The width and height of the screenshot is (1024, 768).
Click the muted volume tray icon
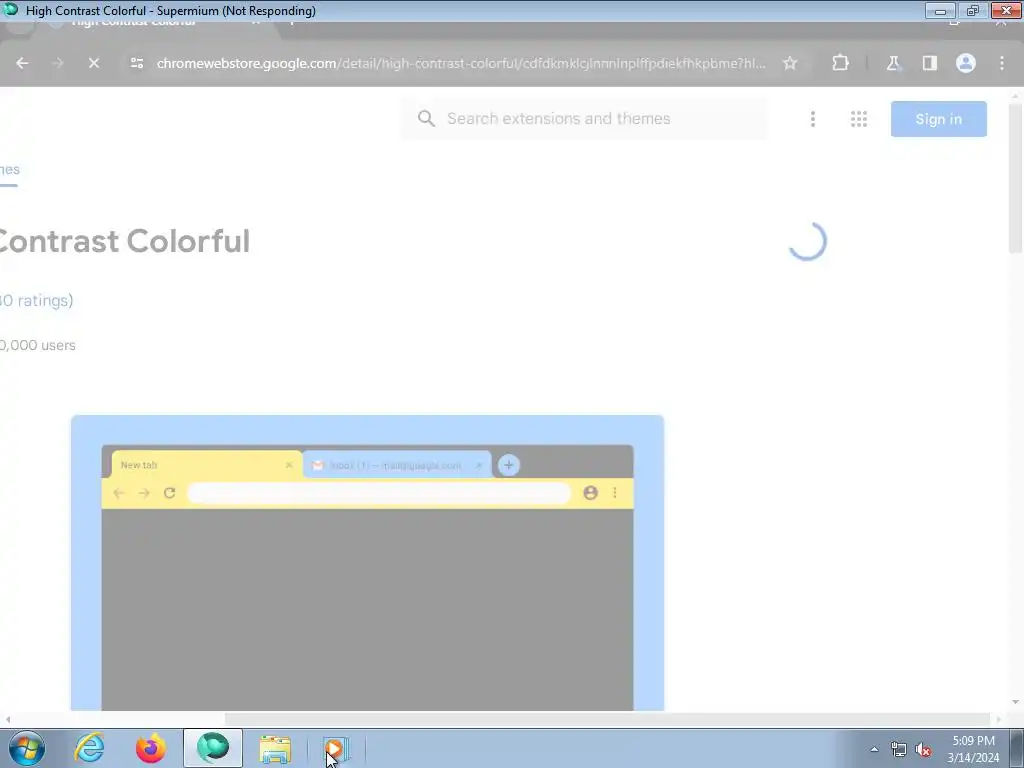pos(923,749)
